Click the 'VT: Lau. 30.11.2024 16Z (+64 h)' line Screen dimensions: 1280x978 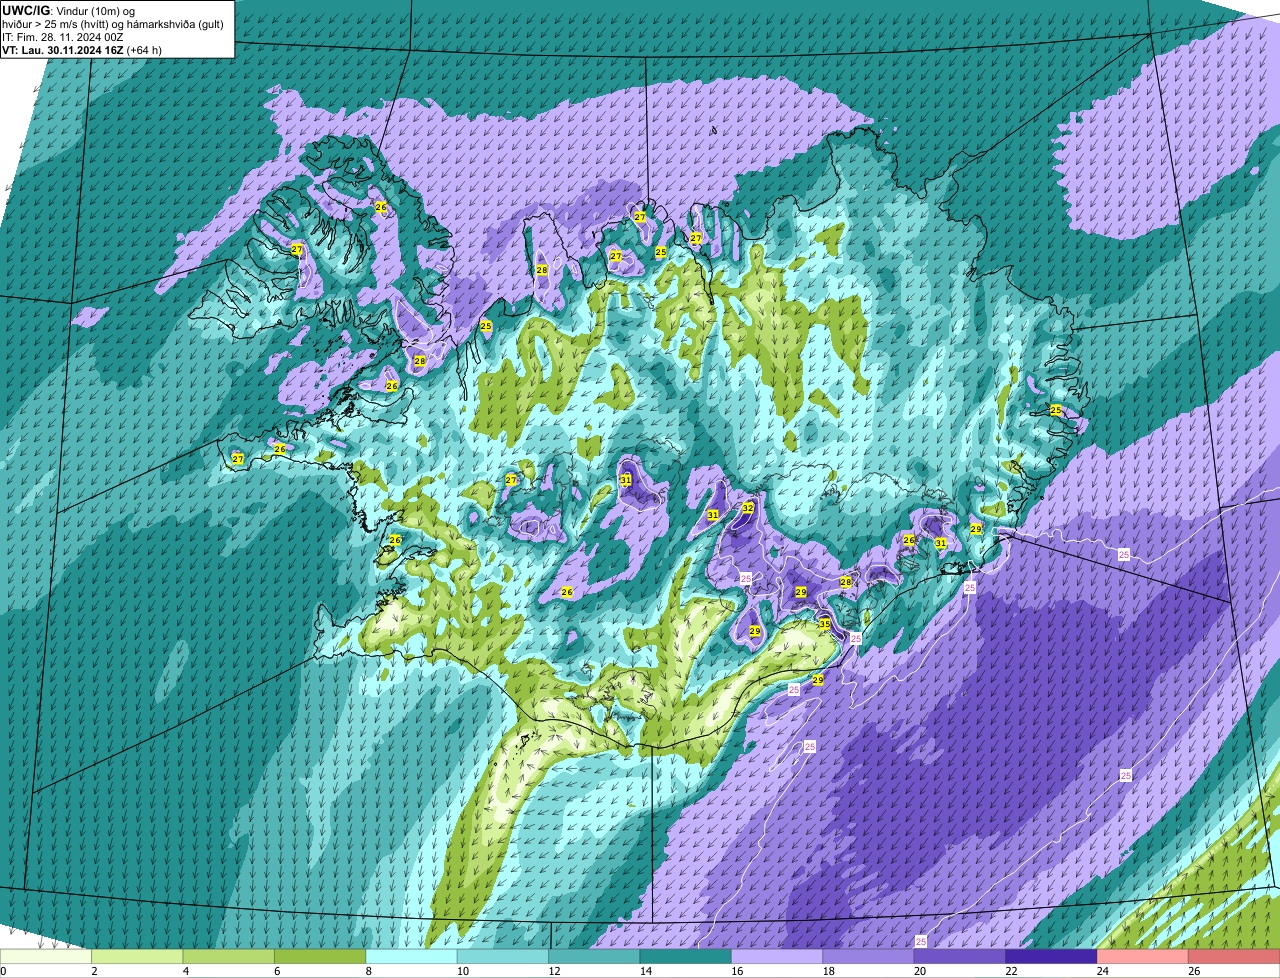click(x=82, y=49)
